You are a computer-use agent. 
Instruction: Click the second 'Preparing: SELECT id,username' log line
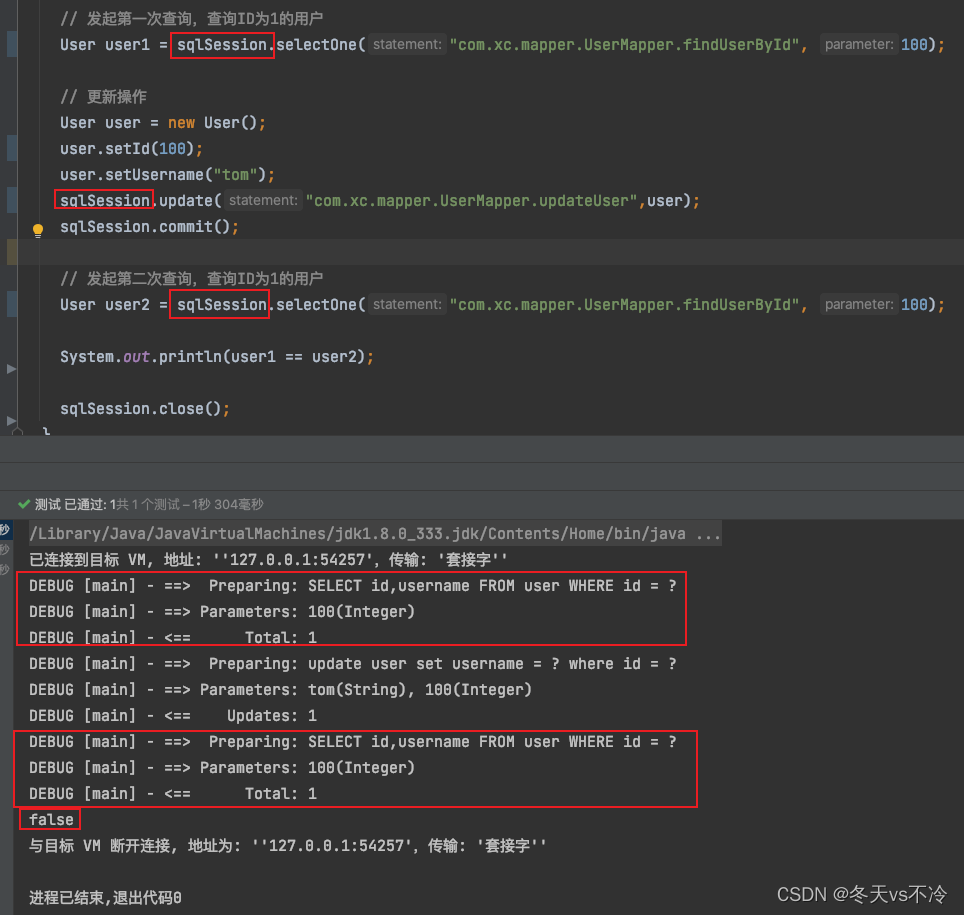353,742
